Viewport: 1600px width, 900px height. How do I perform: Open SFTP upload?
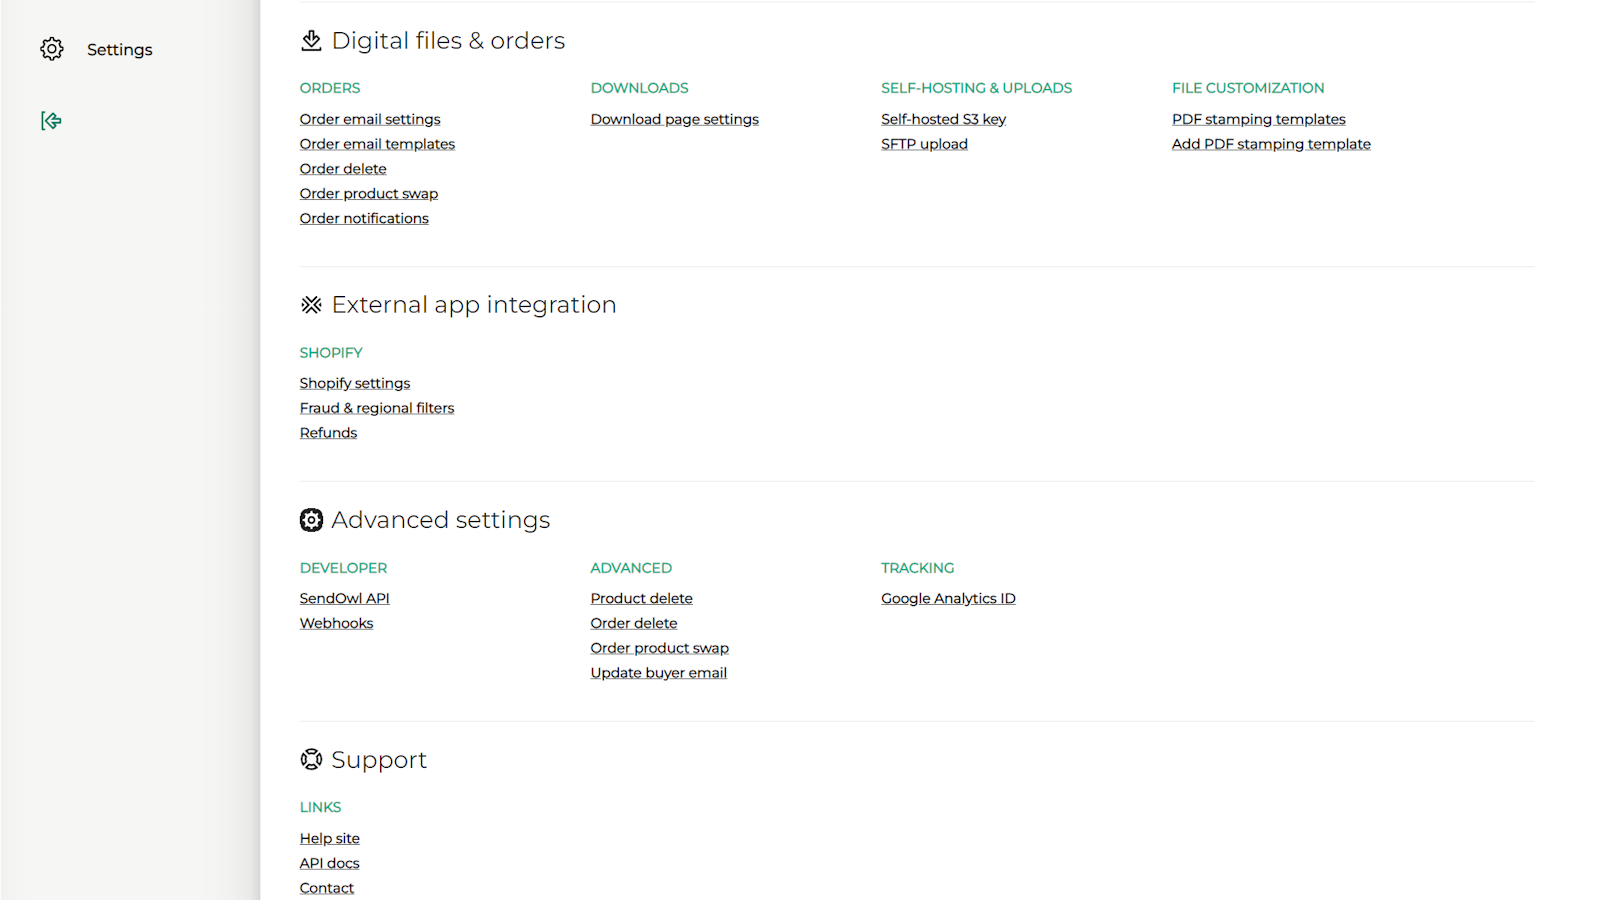click(924, 143)
